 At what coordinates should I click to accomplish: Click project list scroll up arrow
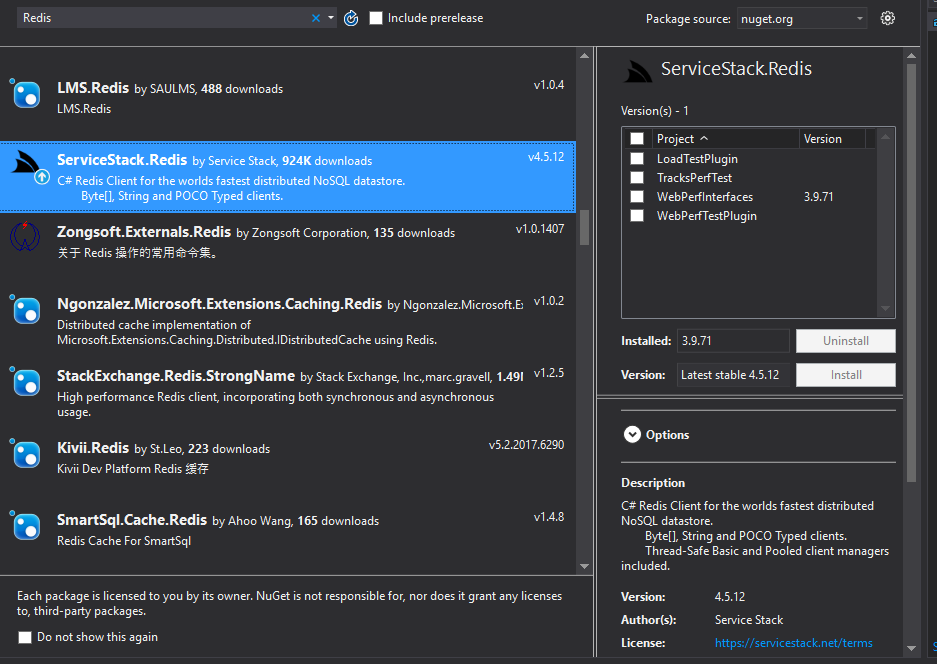[886, 137]
